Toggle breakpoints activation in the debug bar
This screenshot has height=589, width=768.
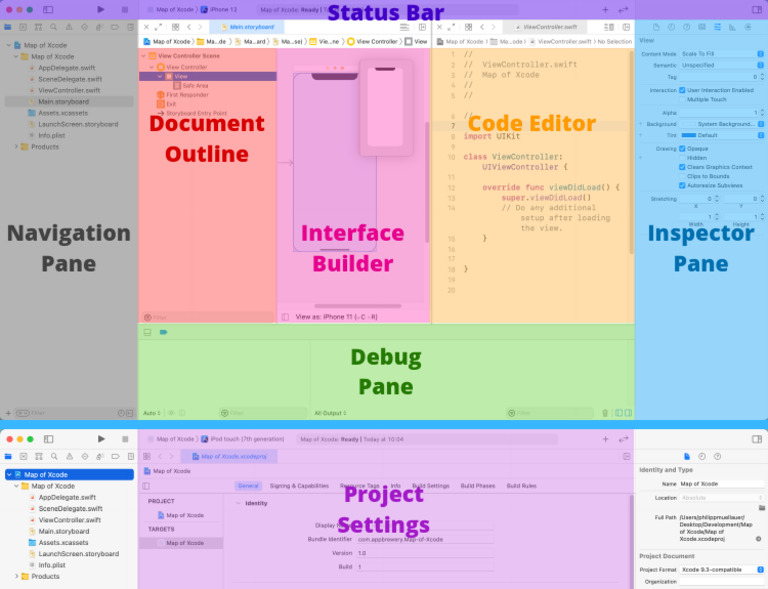pos(163,332)
